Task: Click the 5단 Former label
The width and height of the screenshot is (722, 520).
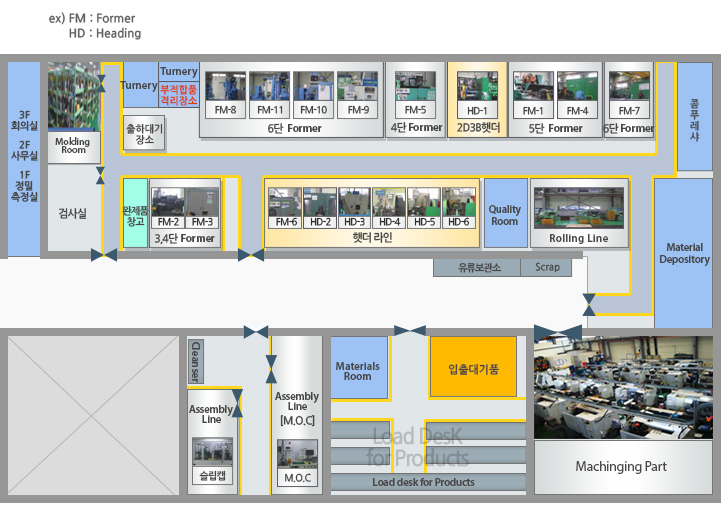Action: click(555, 128)
